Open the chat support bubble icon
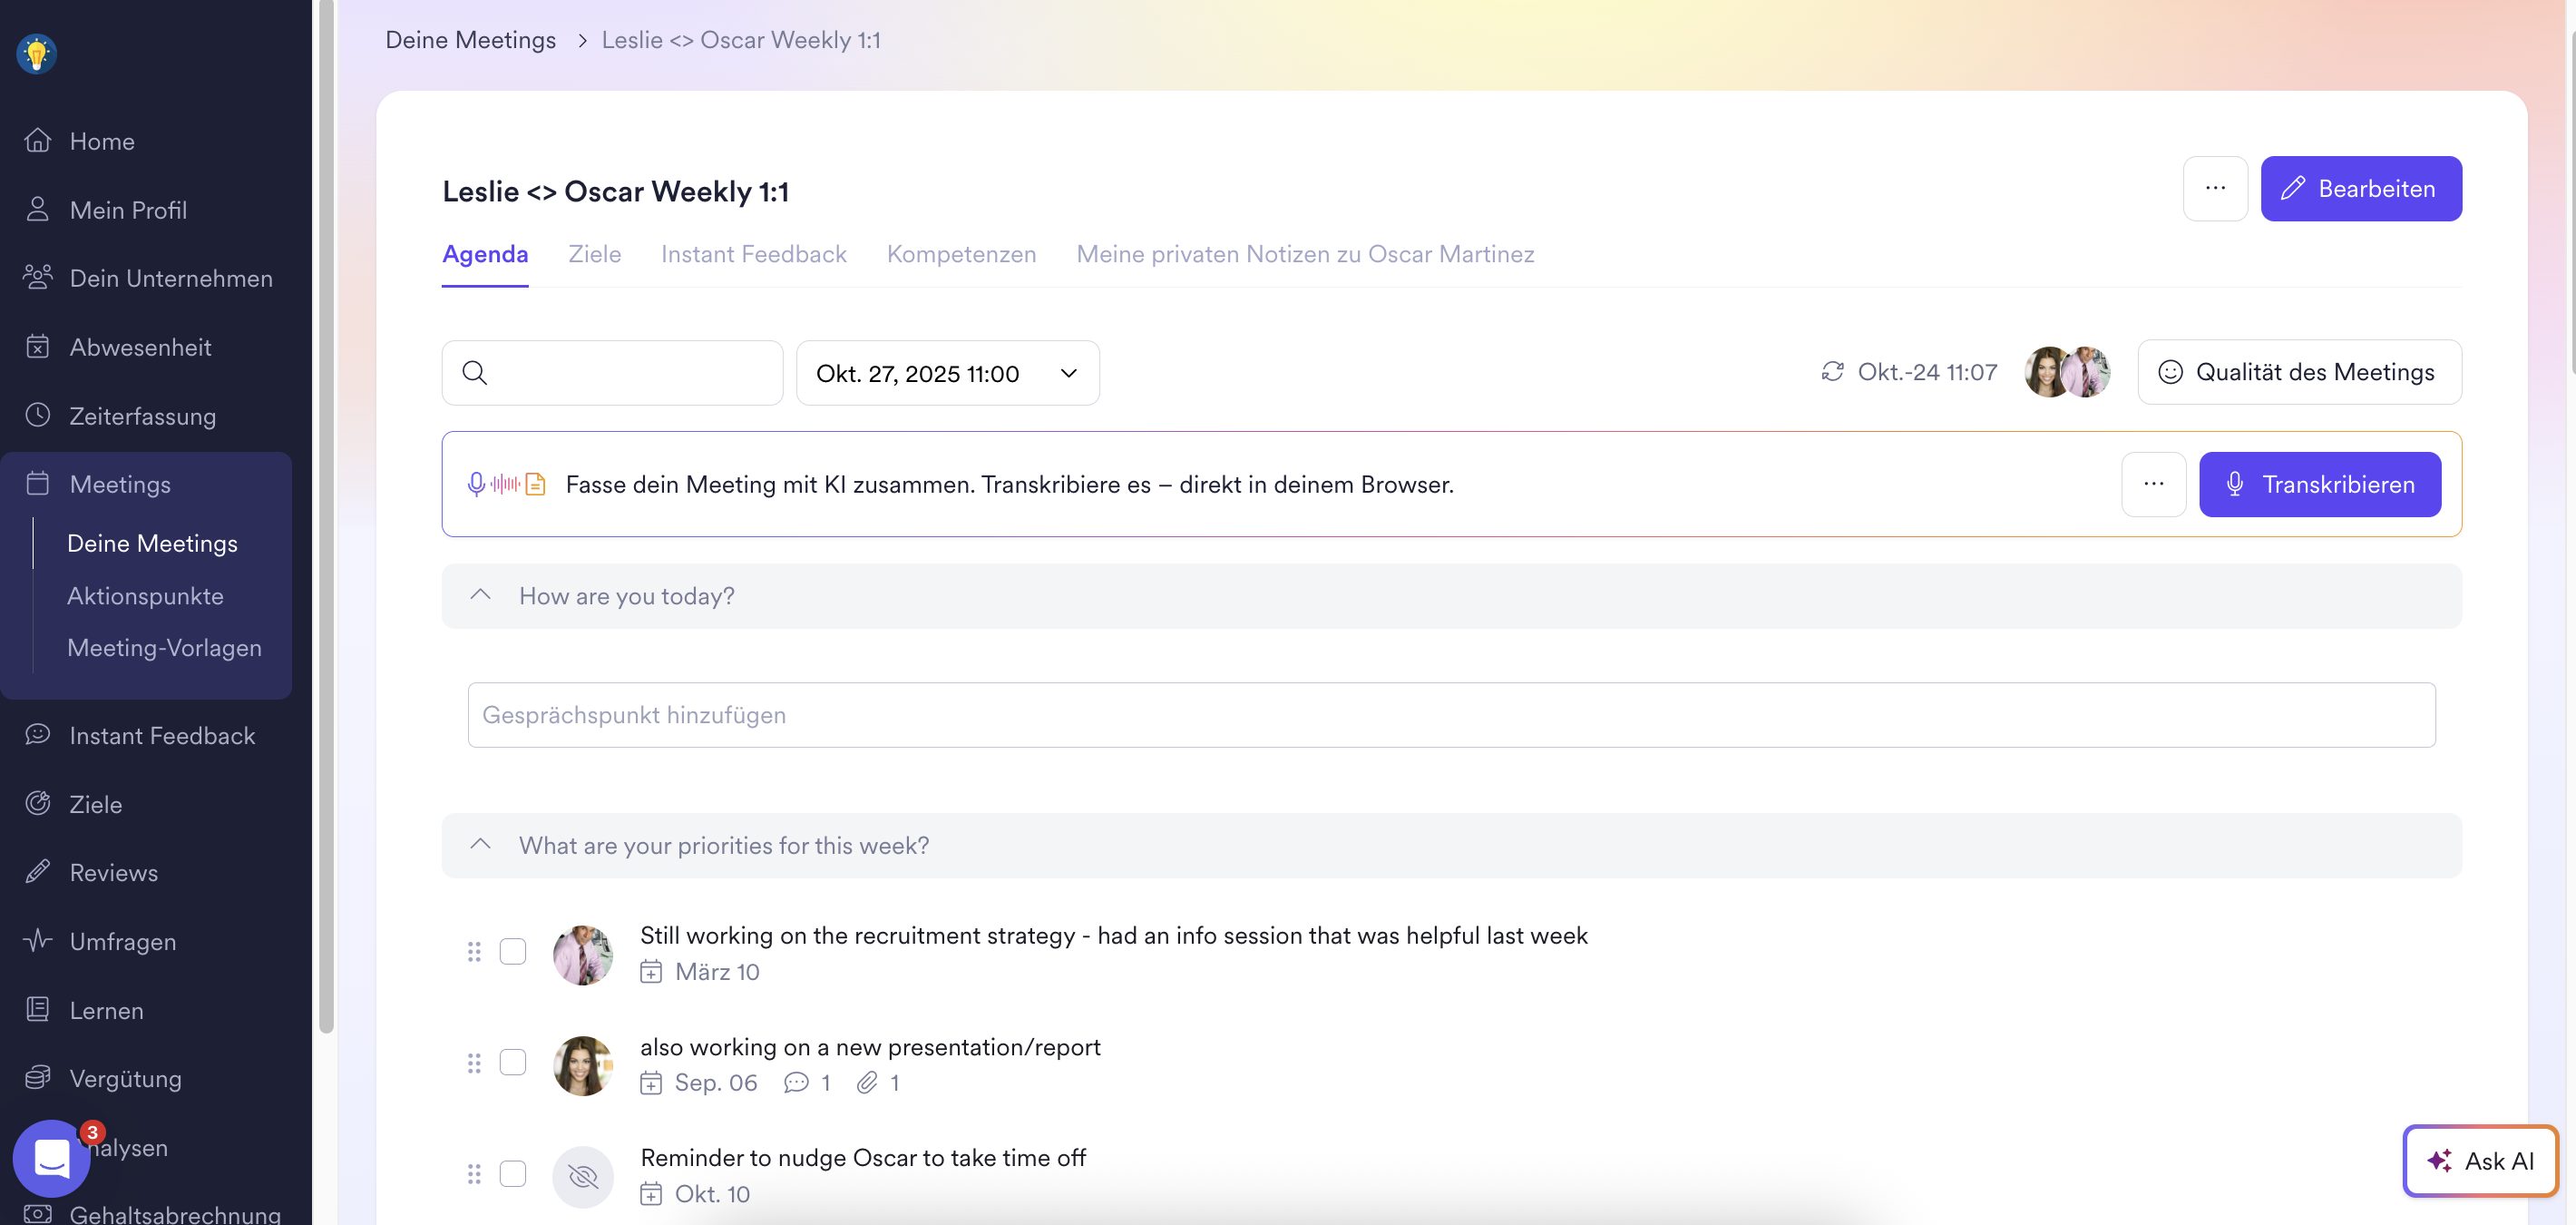The width and height of the screenshot is (2576, 1225). click(50, 1158)
